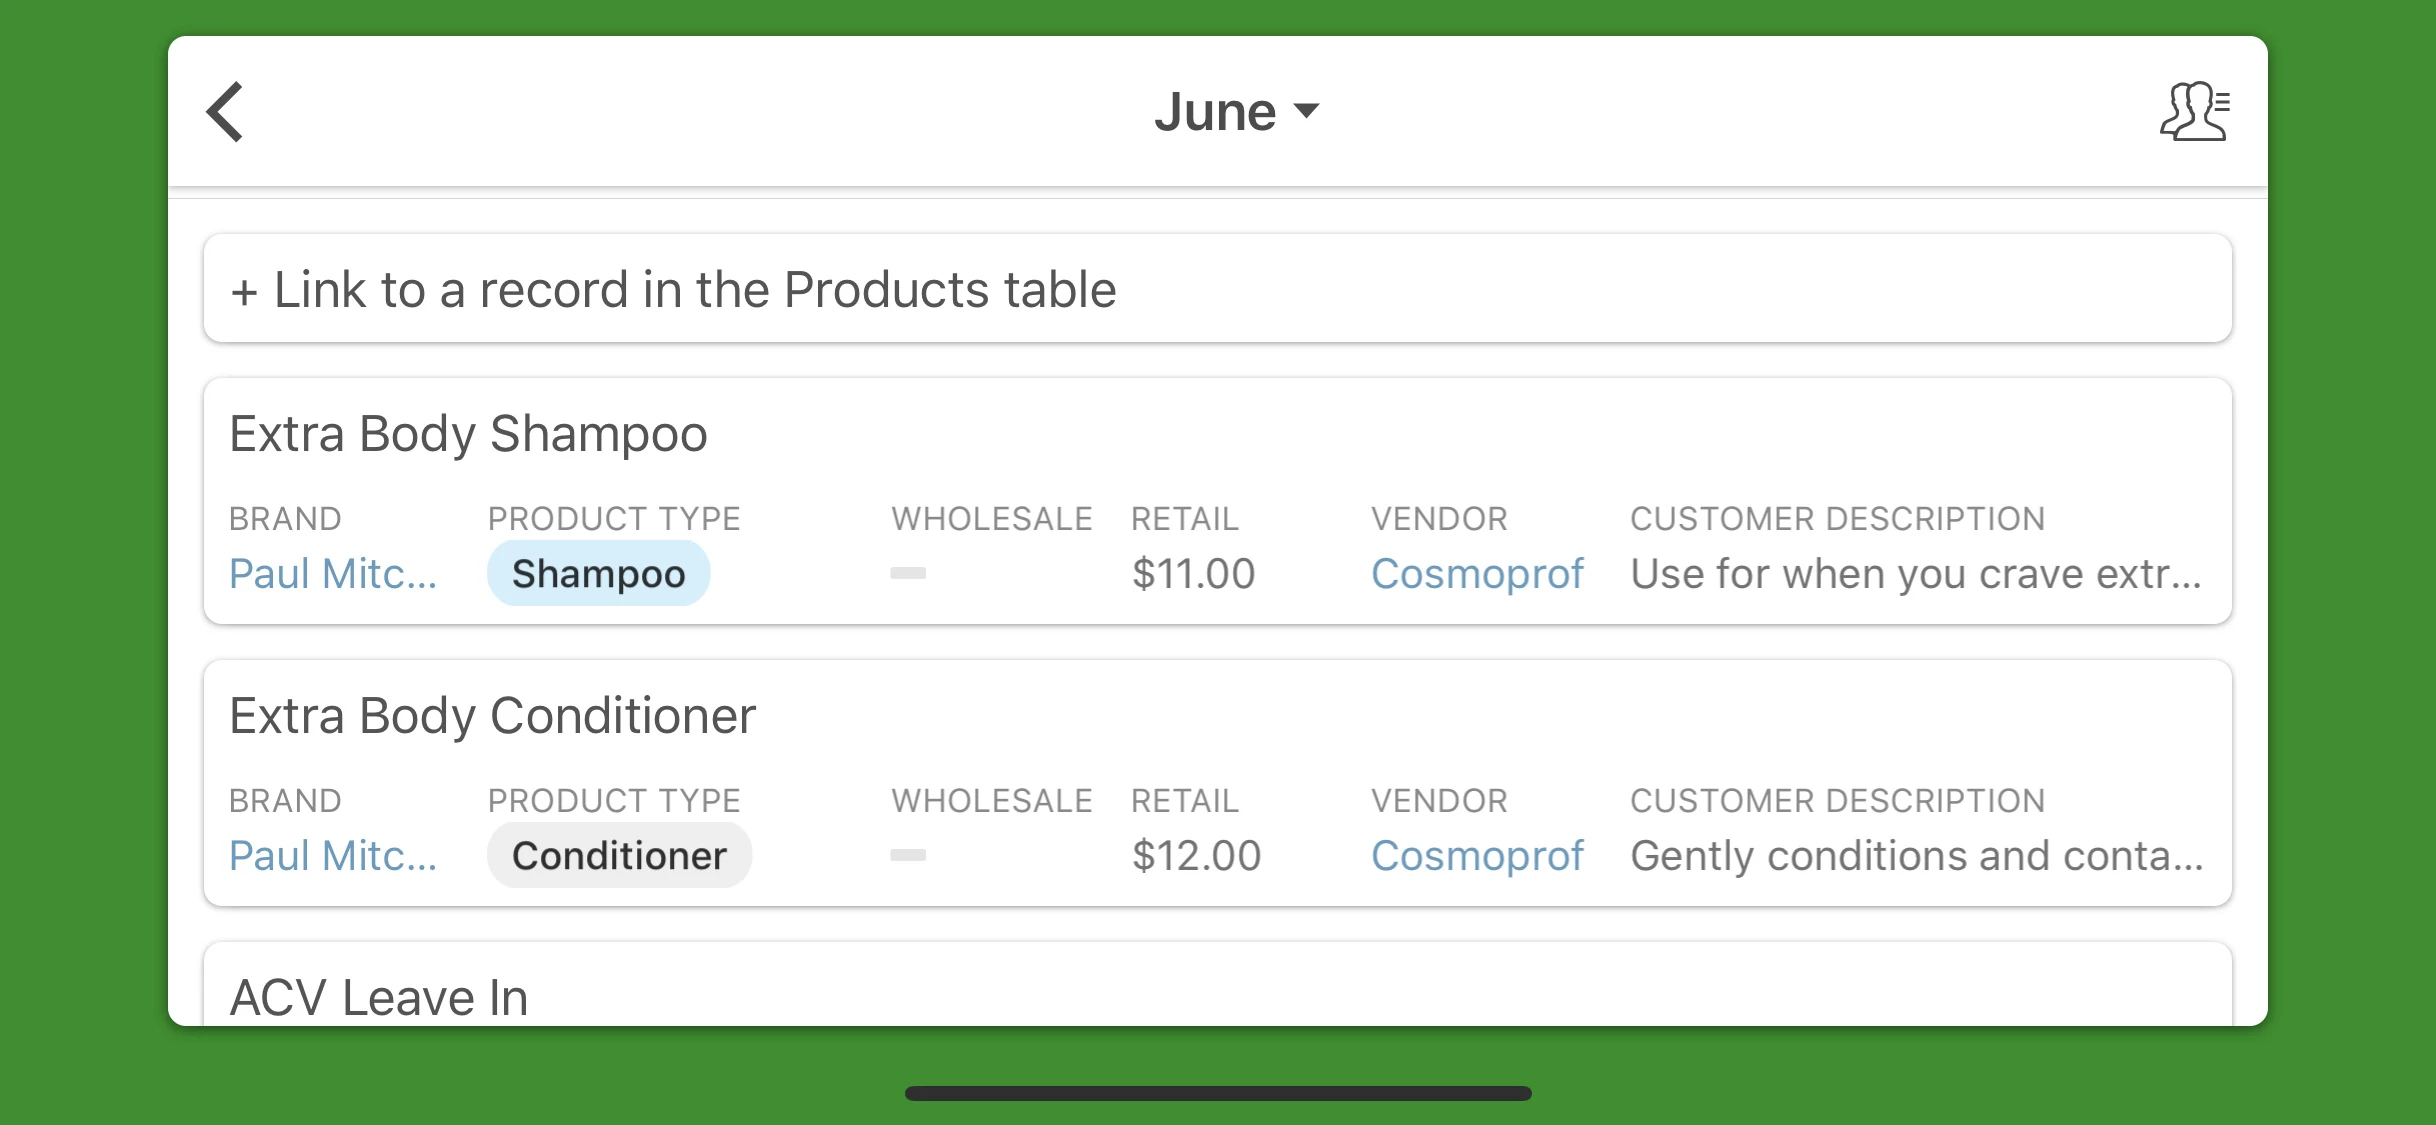Open the collaborators people icon
The height and width of the screenshot is (1125, 2436).
[x=2195, y=111]
